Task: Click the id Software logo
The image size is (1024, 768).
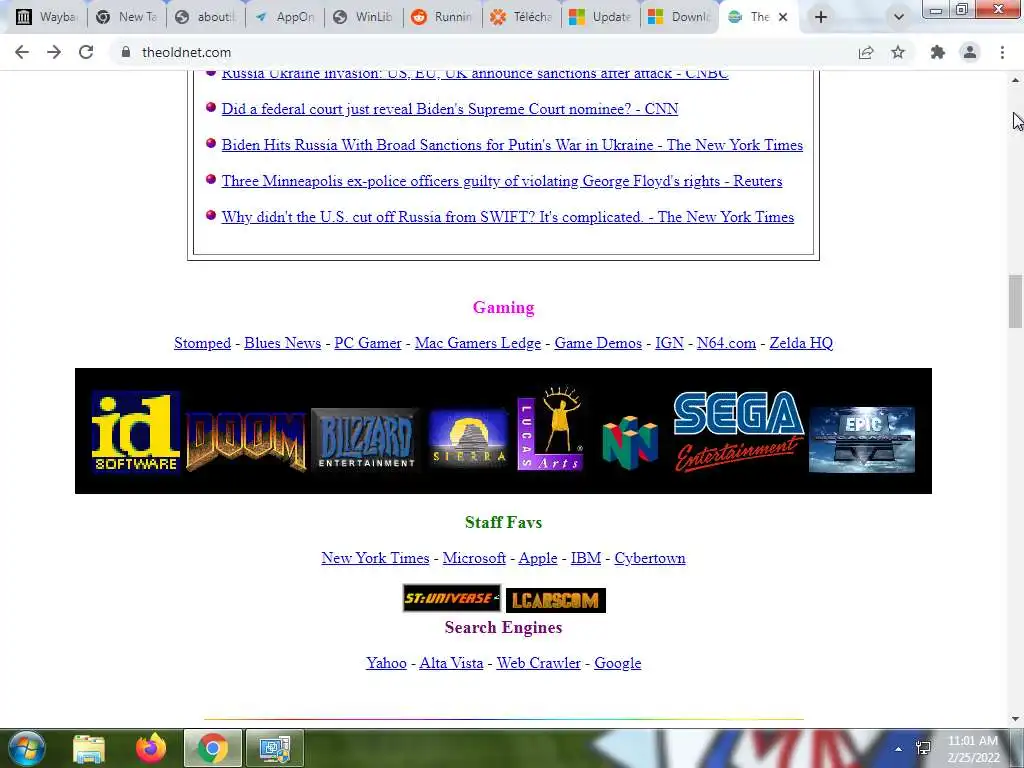Action: coord(135,432)
